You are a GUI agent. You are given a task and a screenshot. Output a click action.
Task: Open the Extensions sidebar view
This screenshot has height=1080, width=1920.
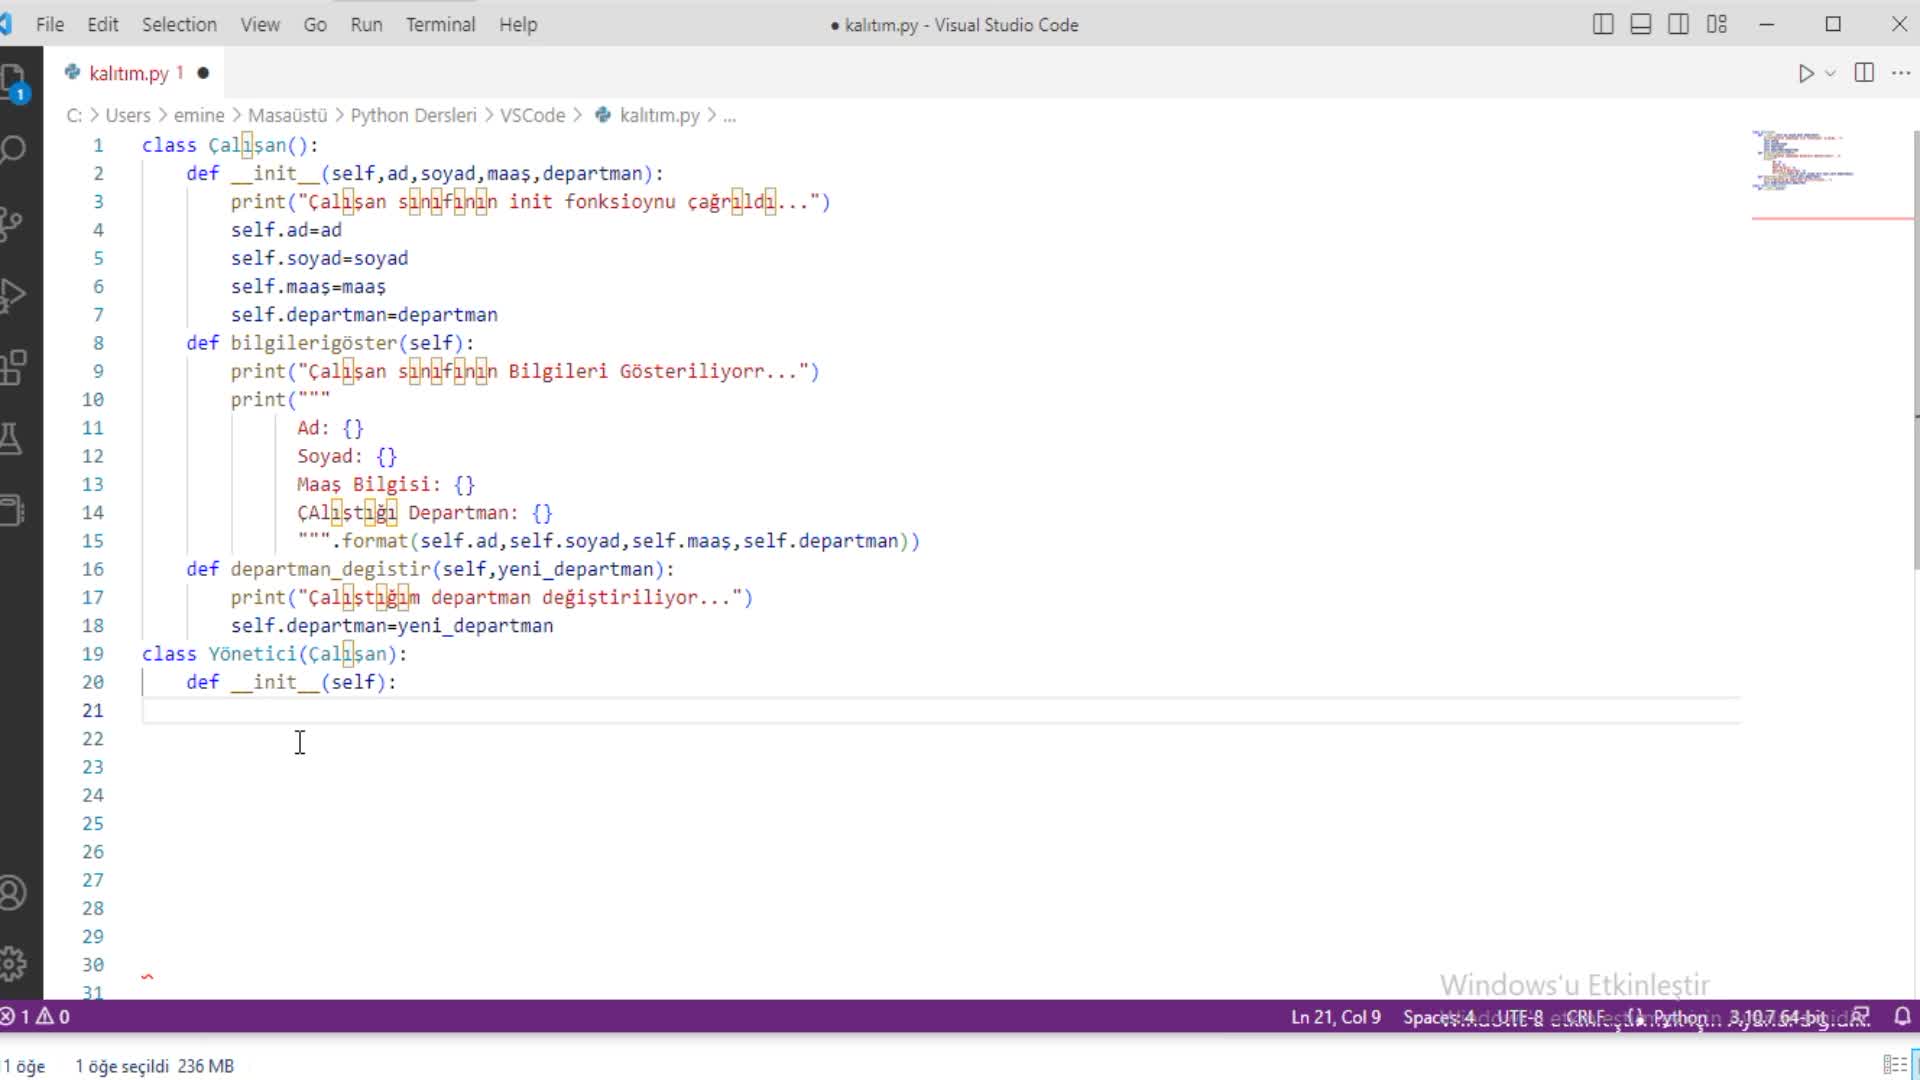click(x=13, y=367)
